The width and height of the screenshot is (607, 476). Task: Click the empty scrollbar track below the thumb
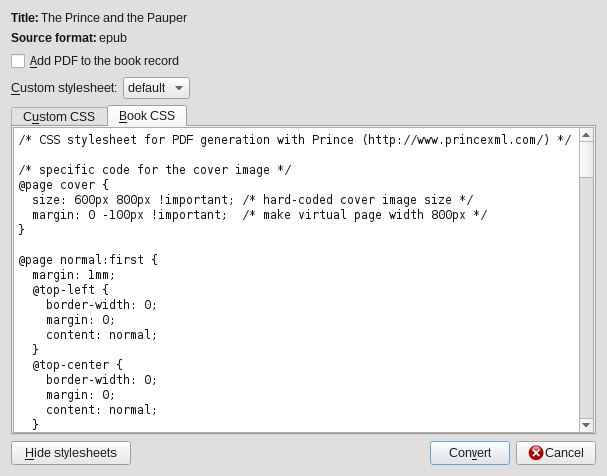[586, 300]
